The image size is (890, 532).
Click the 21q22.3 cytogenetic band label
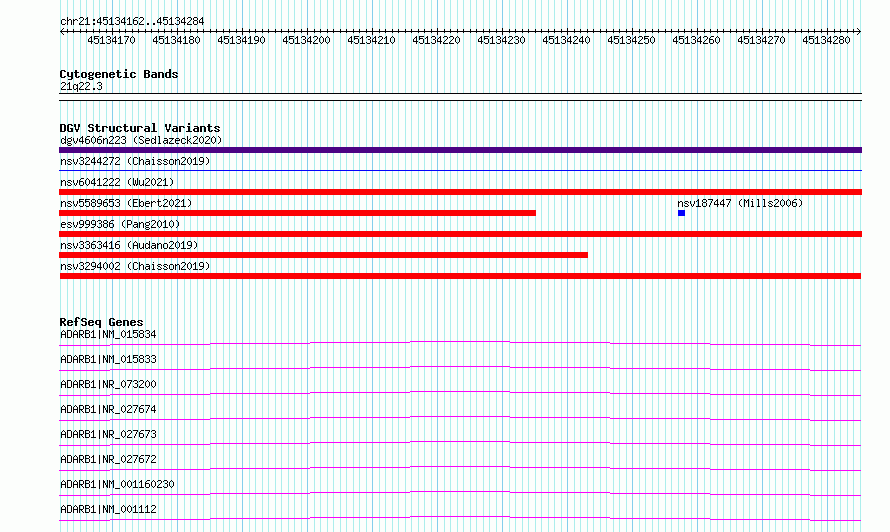tap(81, 86)
